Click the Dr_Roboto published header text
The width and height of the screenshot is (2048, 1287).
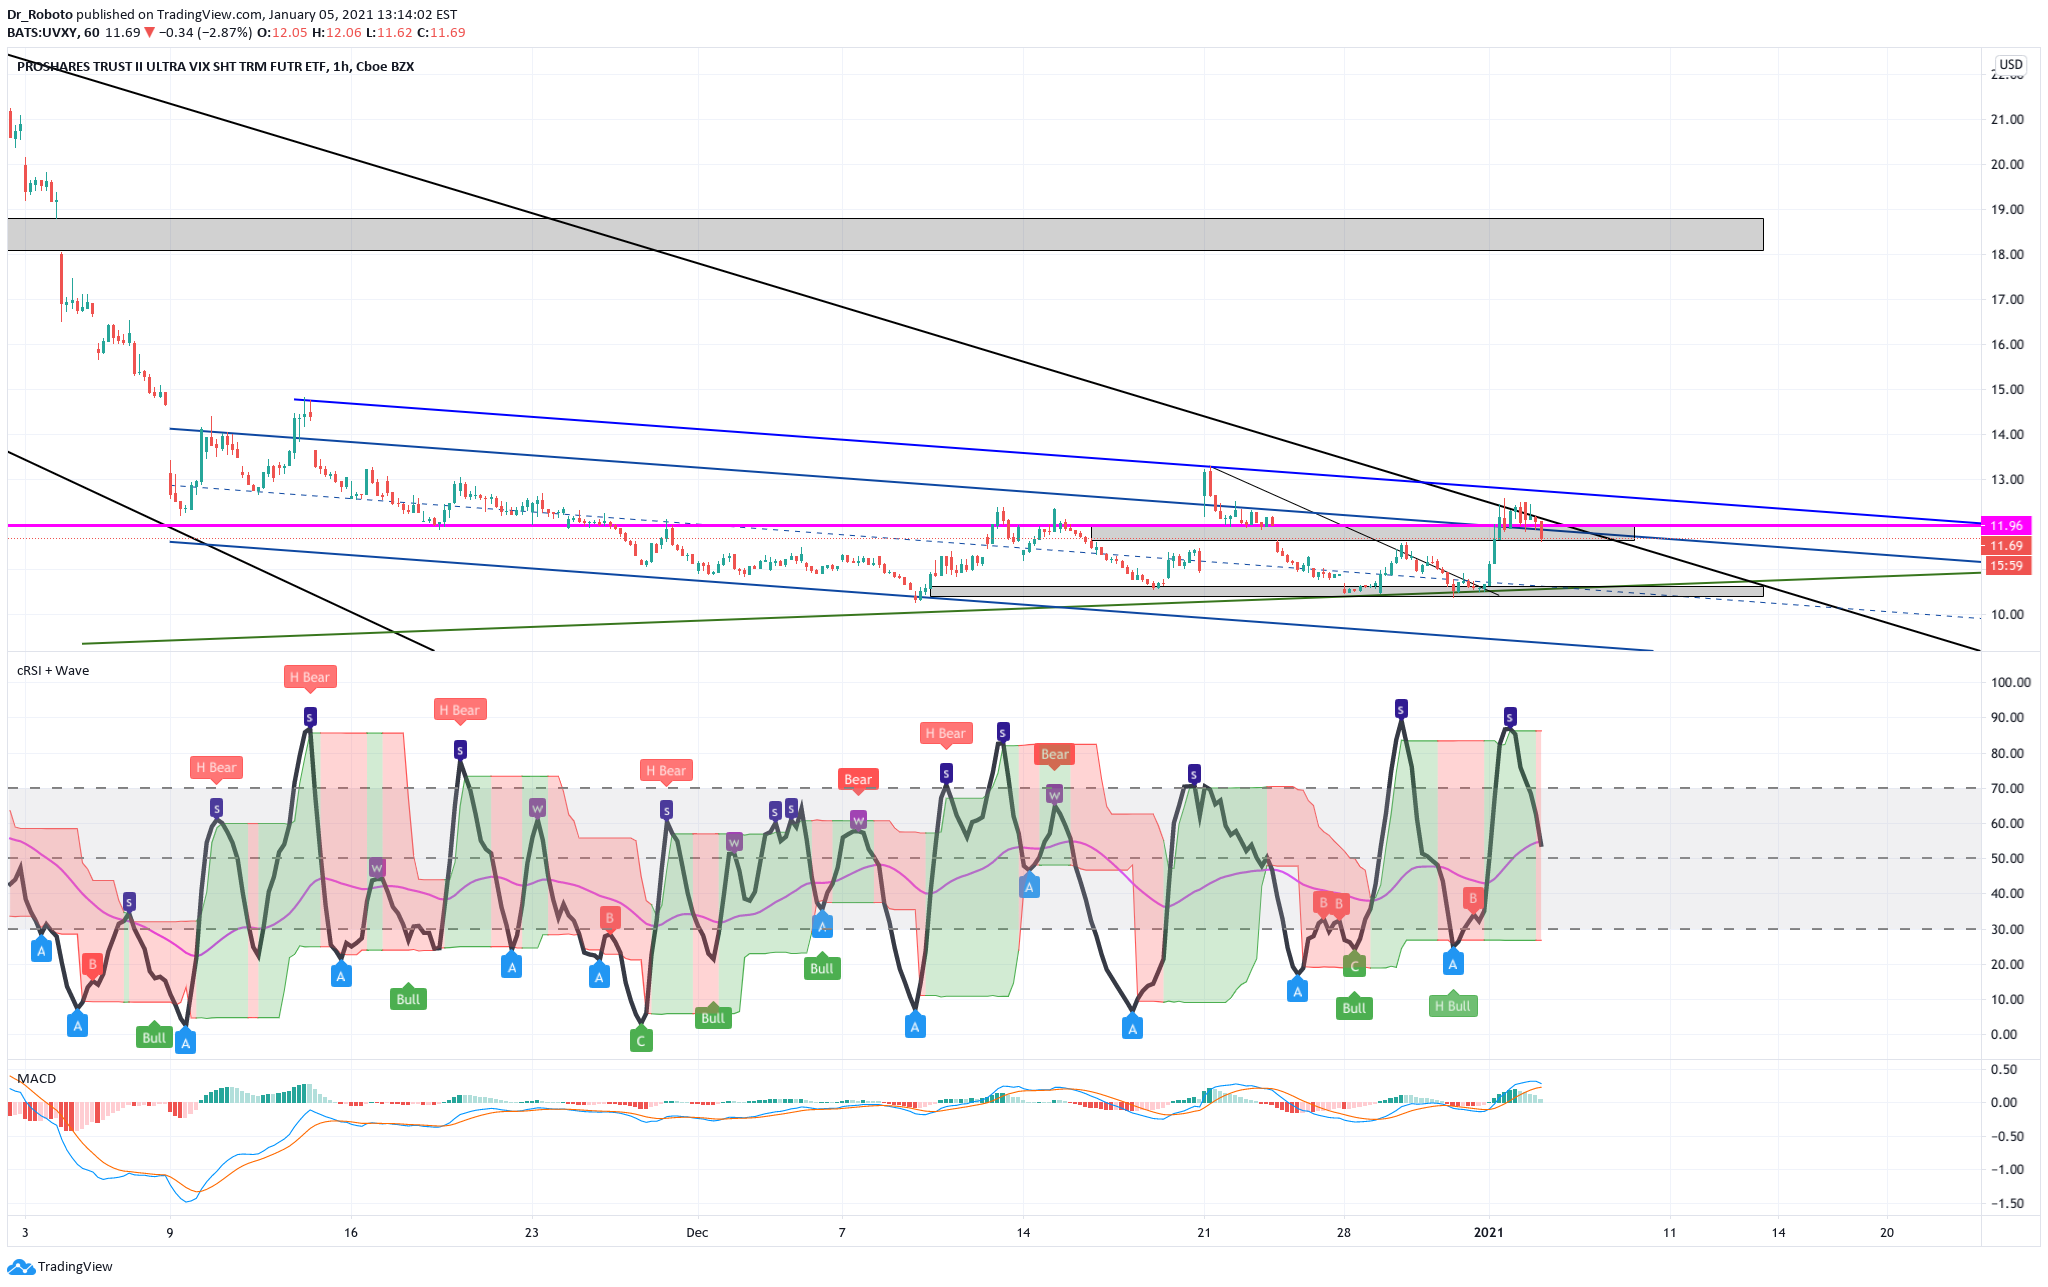point(232,14)
